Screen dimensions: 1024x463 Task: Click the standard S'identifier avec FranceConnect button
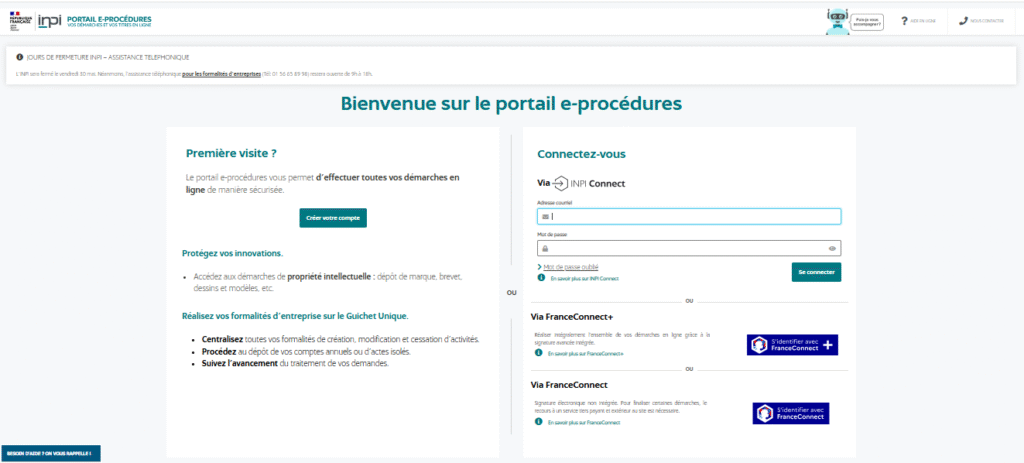pyautogui.click(x=790, y=413)
